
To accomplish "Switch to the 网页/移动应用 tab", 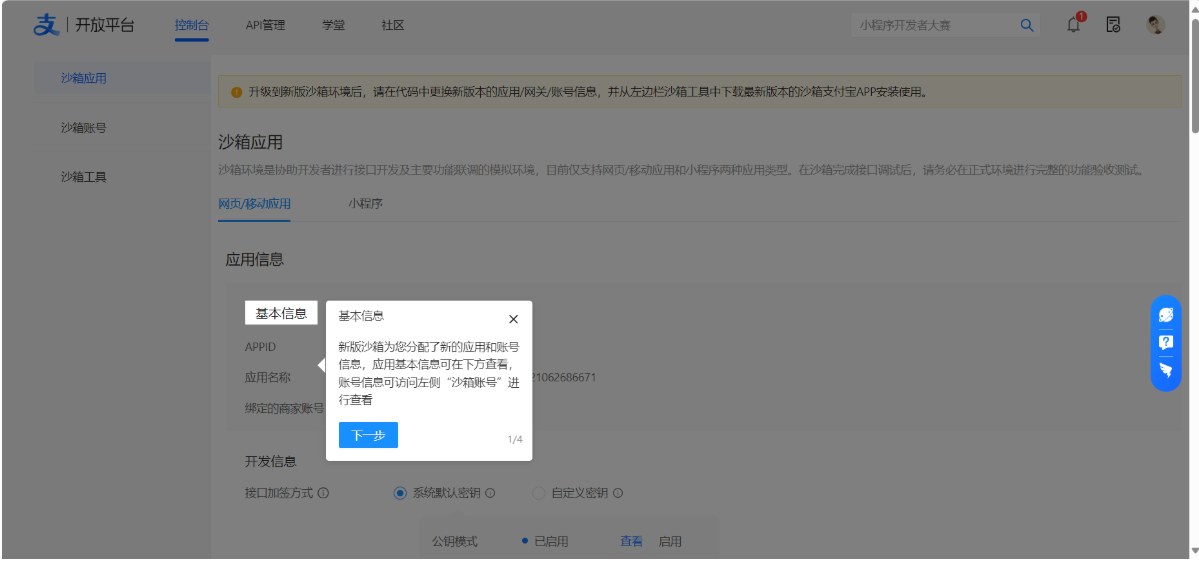I will (254, 204).
